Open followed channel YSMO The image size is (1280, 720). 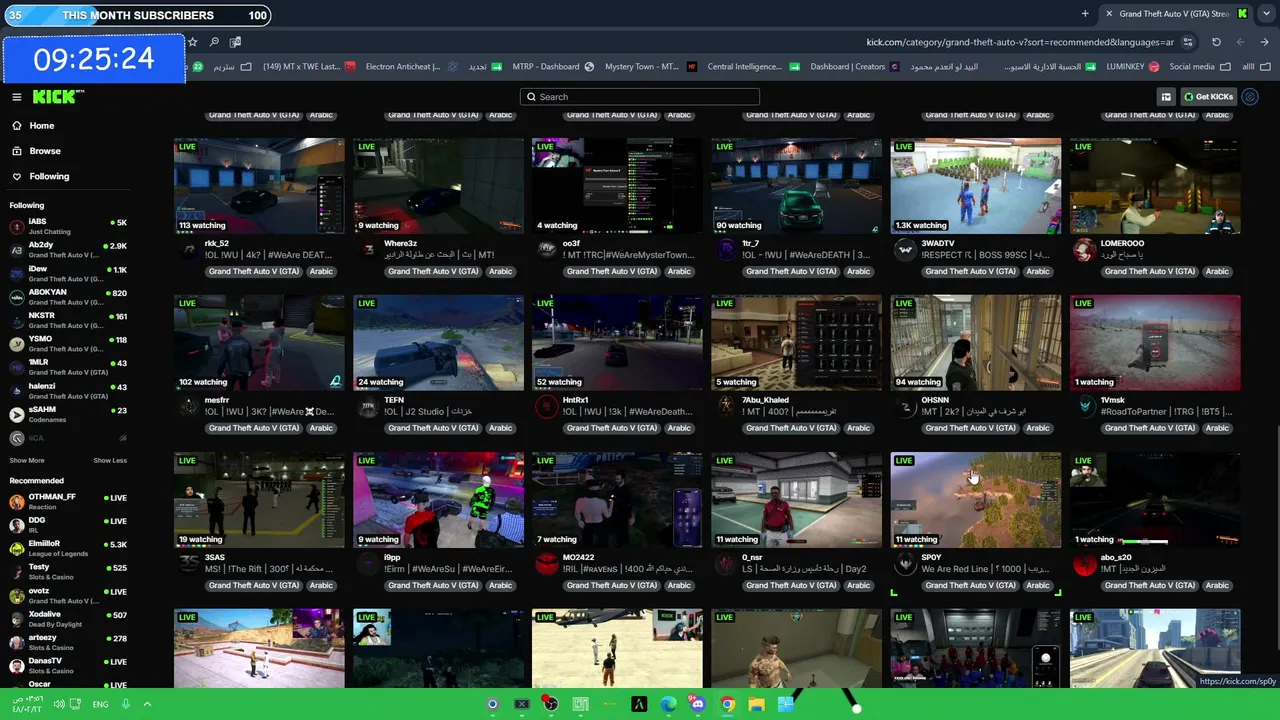(x=68, y=344)
